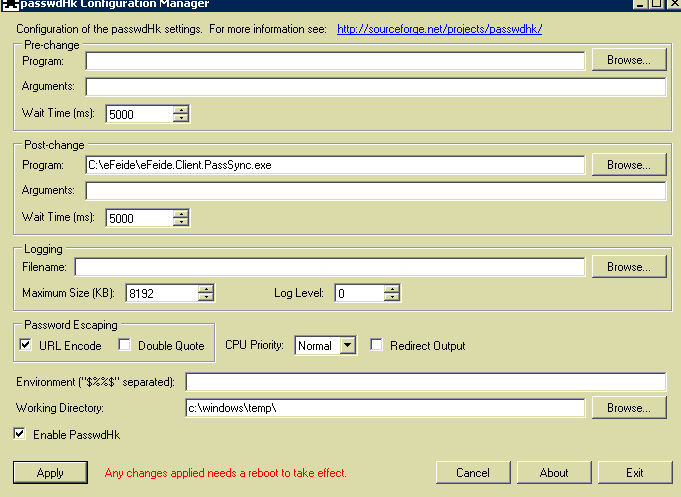Enable the Redirect Output checkbox
681x497 pixels.
click(377, 345)
